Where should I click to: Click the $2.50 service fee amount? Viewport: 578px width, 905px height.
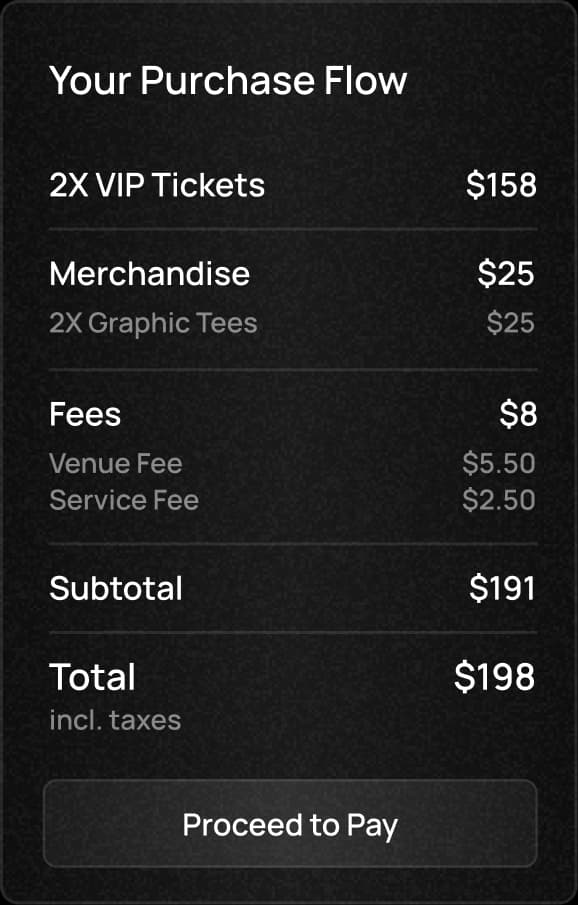tap(499, 500)
